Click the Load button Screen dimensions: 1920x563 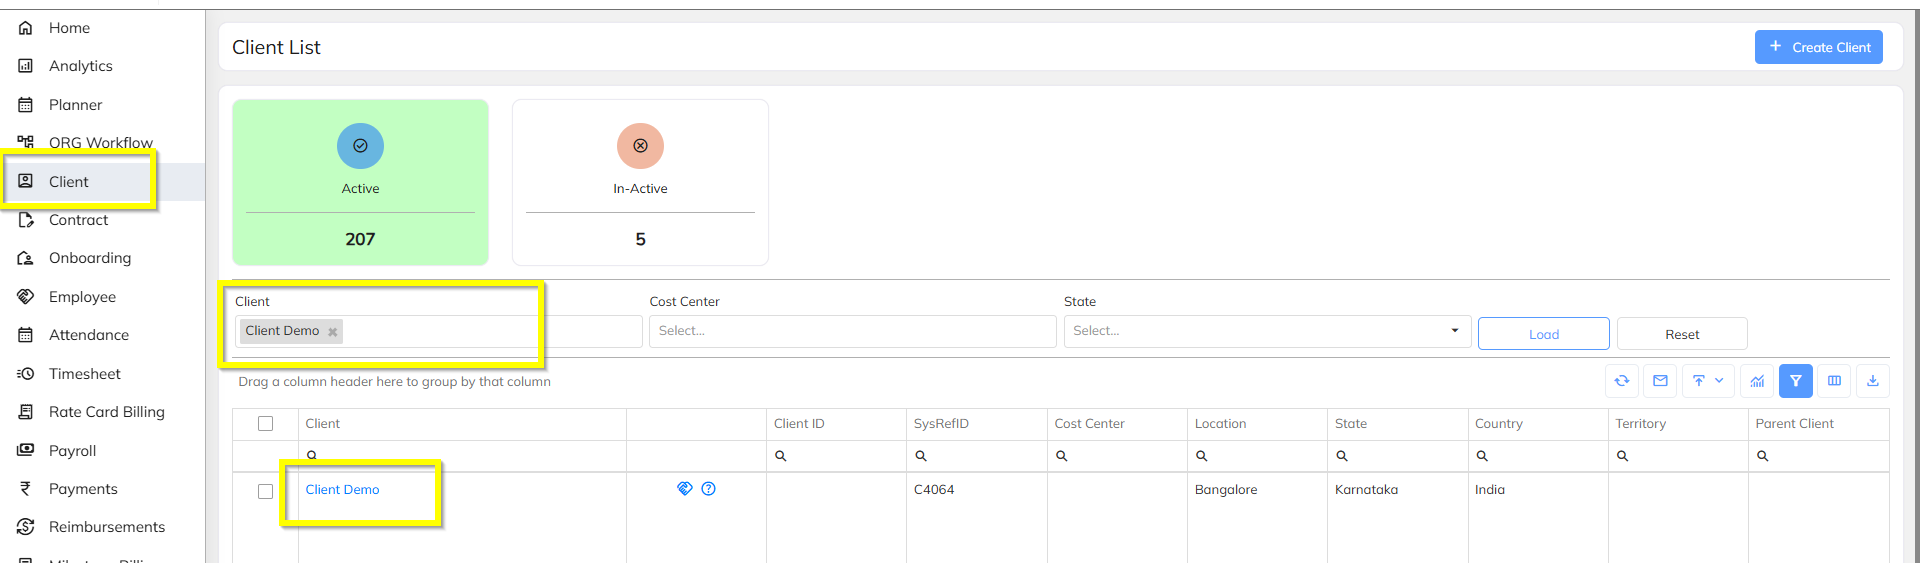(1543, 334)
